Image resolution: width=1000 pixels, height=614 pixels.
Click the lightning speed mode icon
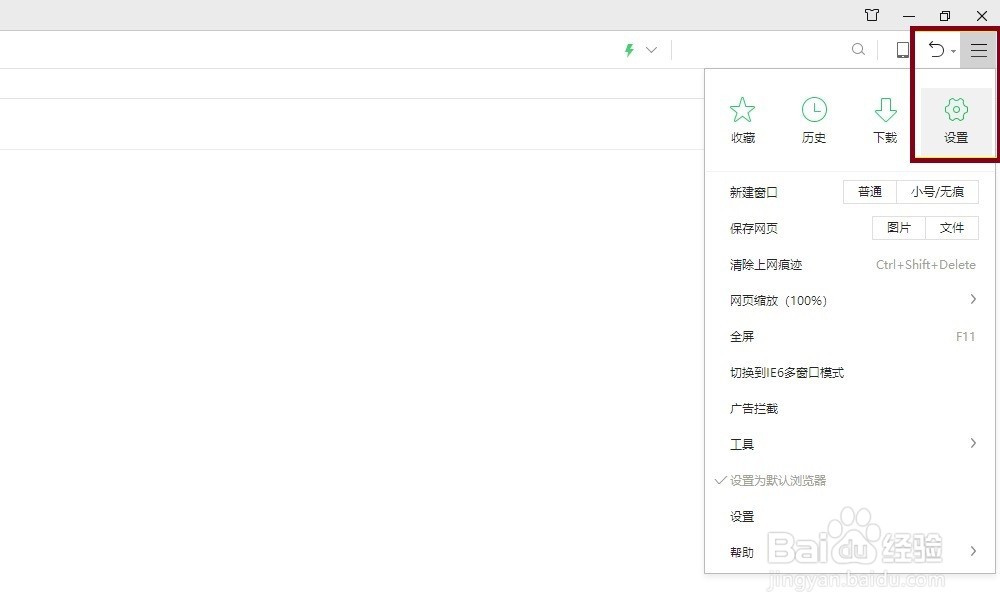point(629,49)
